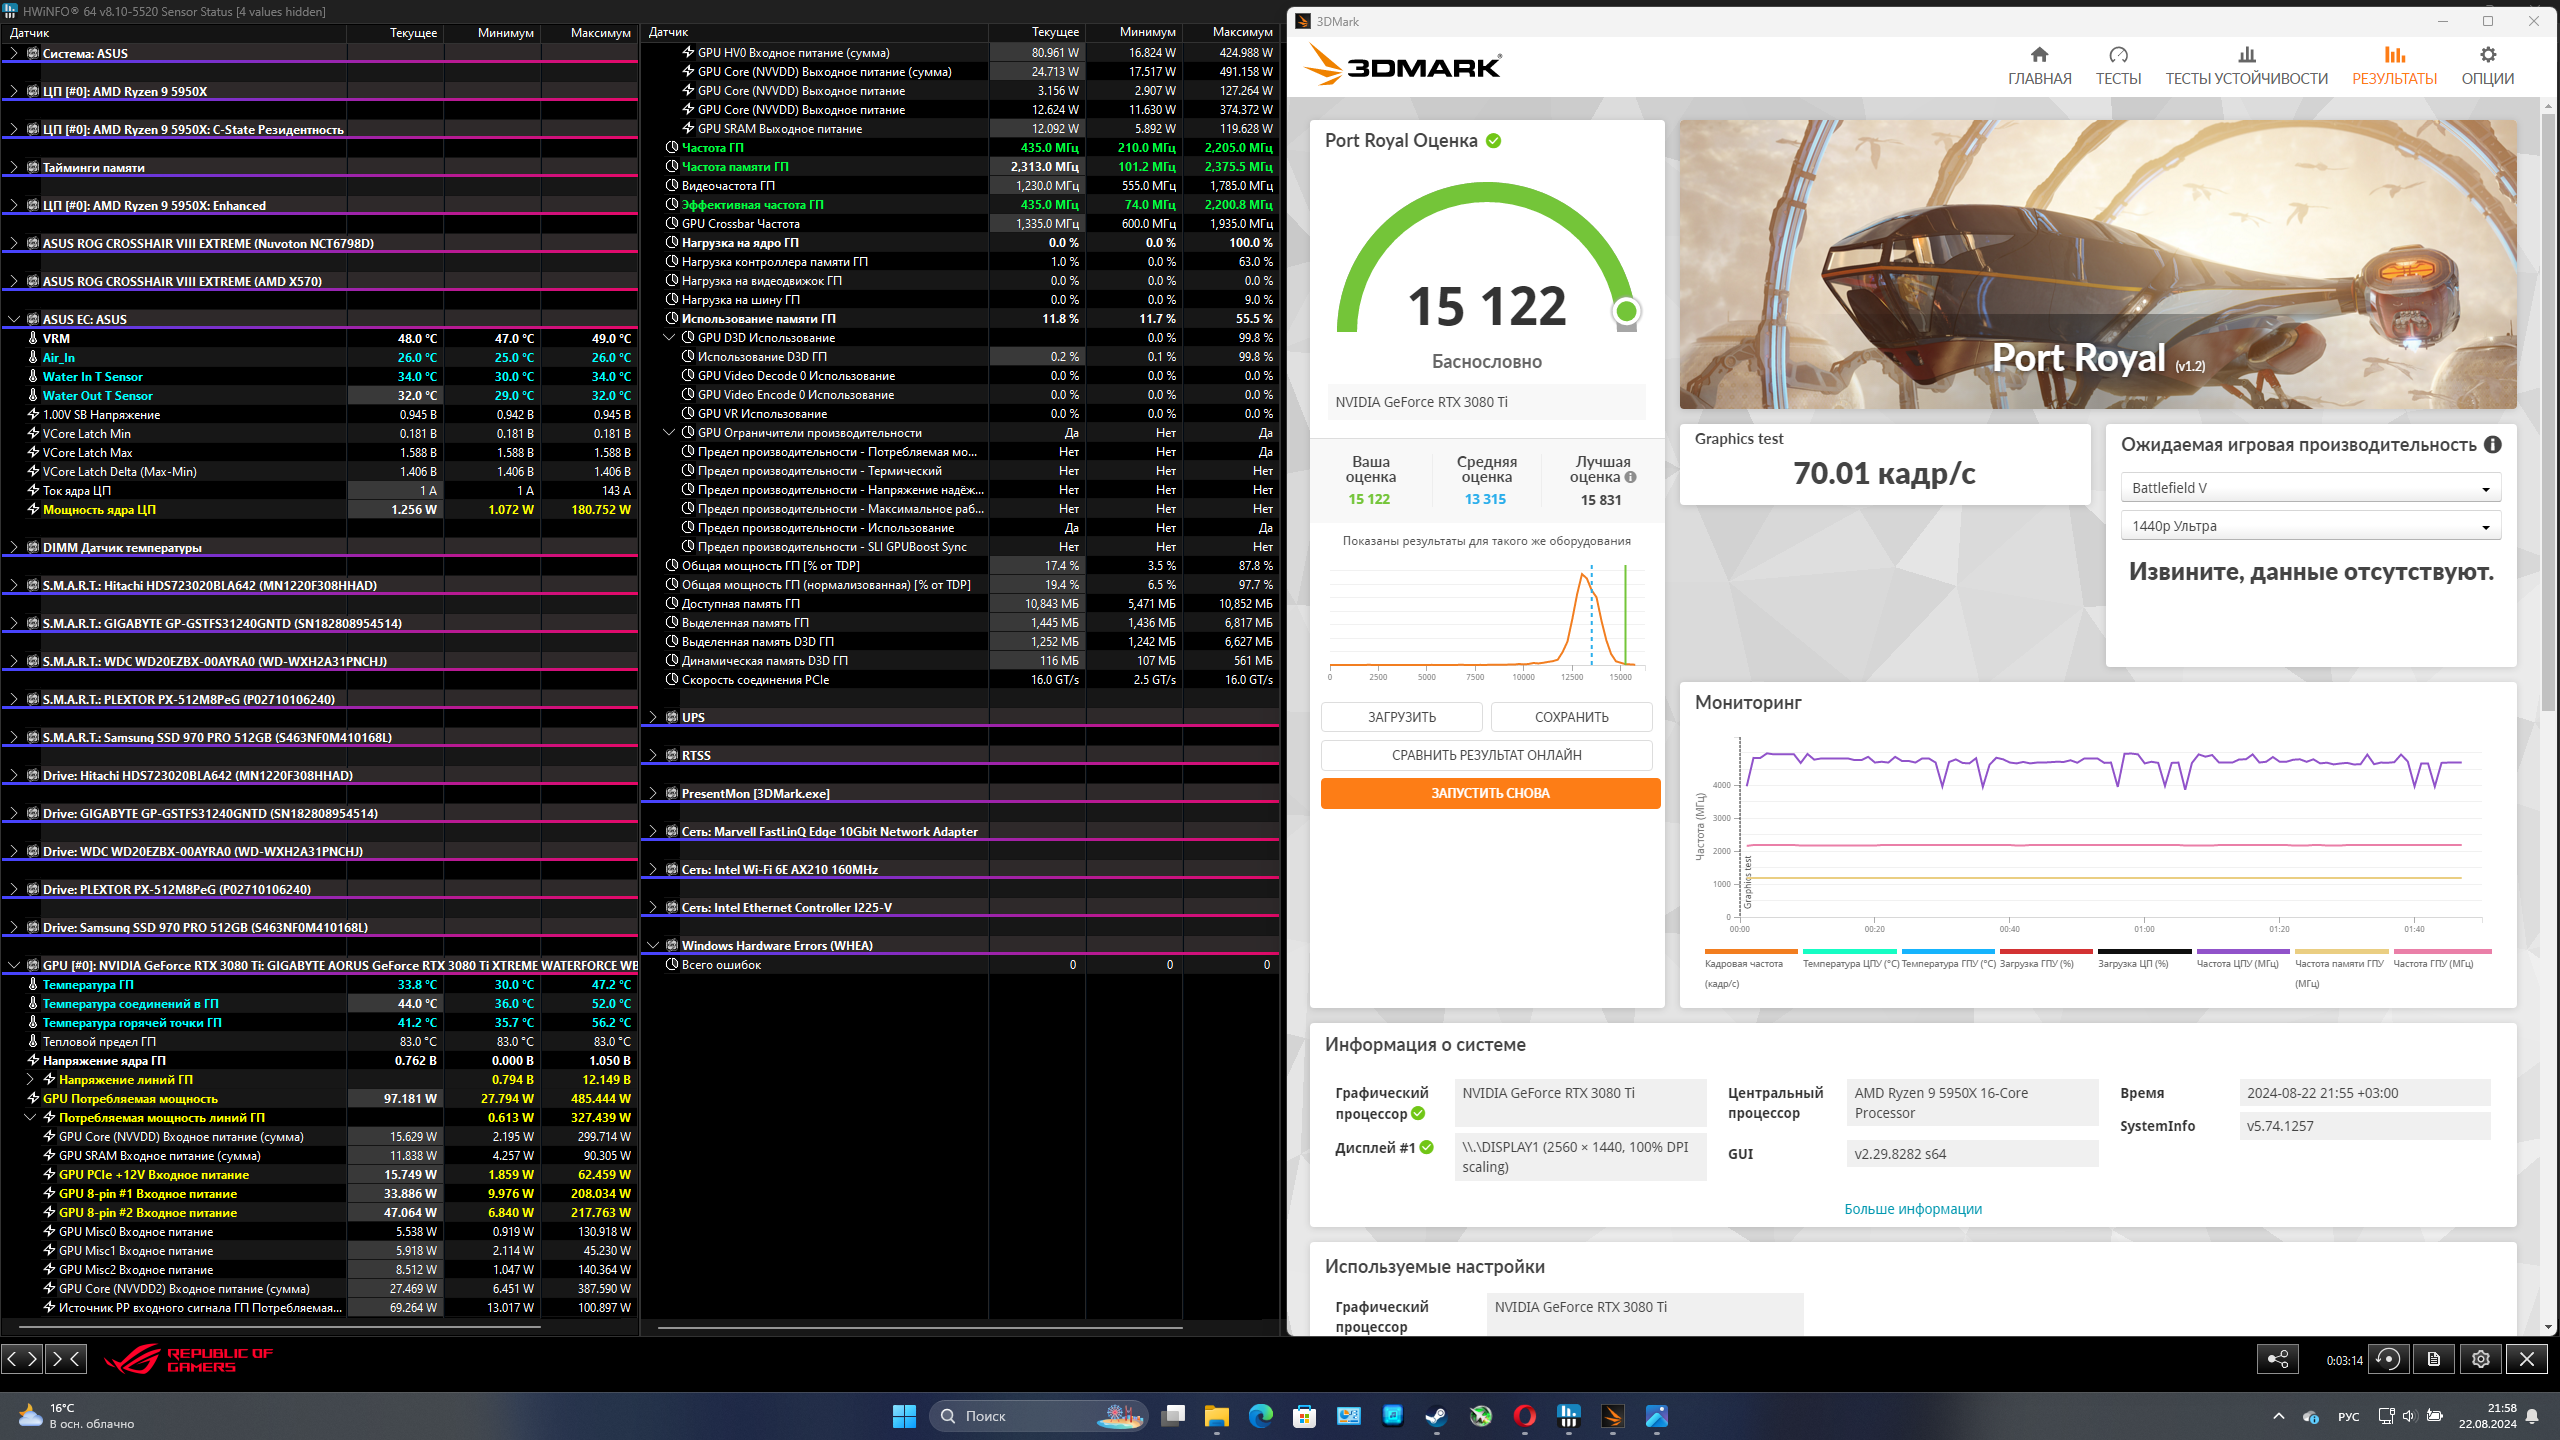Click HWiNFO network share icon

(x=2278, y=1359)
